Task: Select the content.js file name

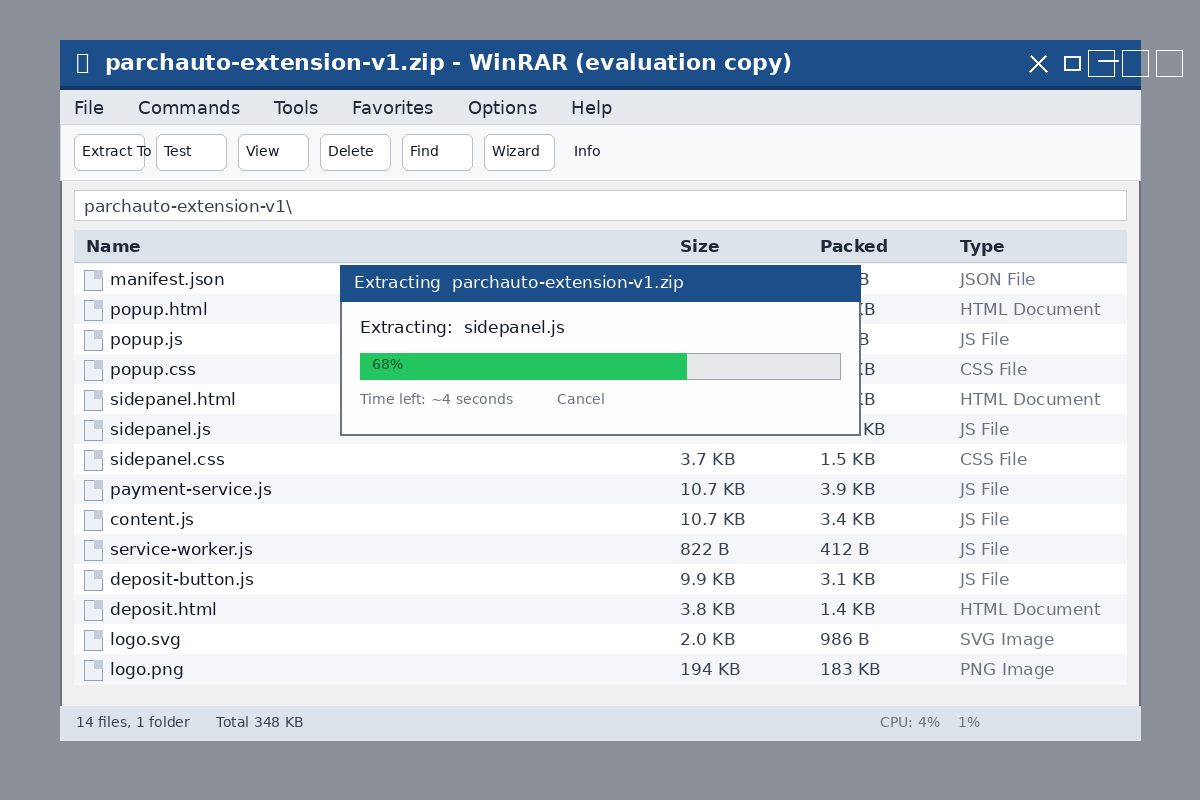Action: click(x=152, y=520)
